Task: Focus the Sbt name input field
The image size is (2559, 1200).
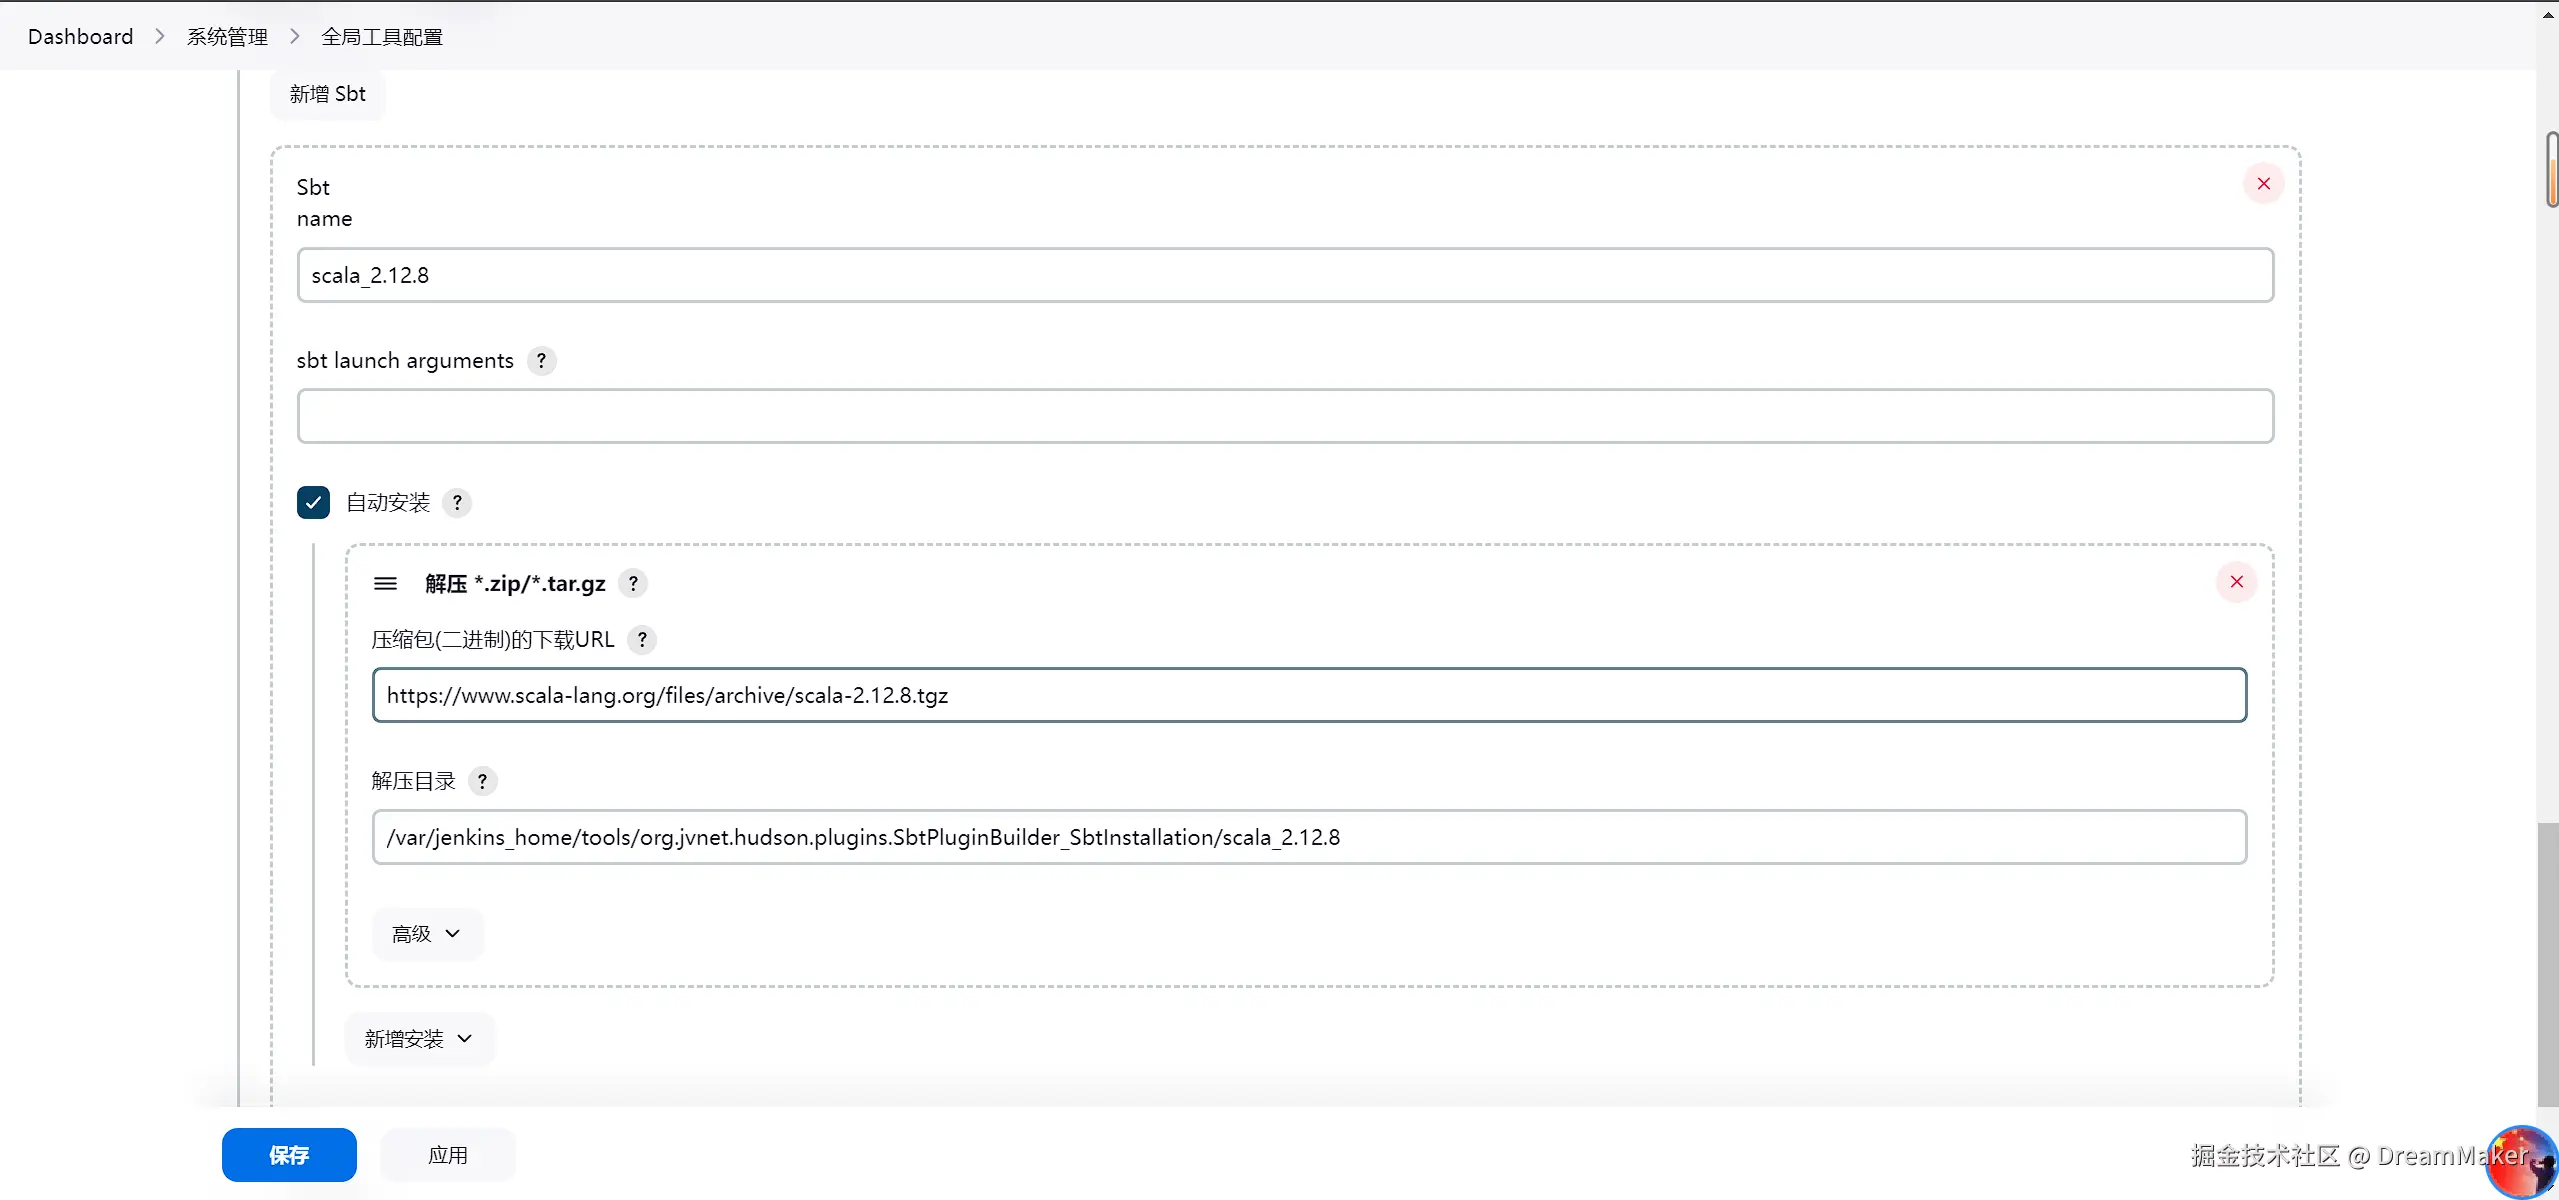Action: 1284,276
